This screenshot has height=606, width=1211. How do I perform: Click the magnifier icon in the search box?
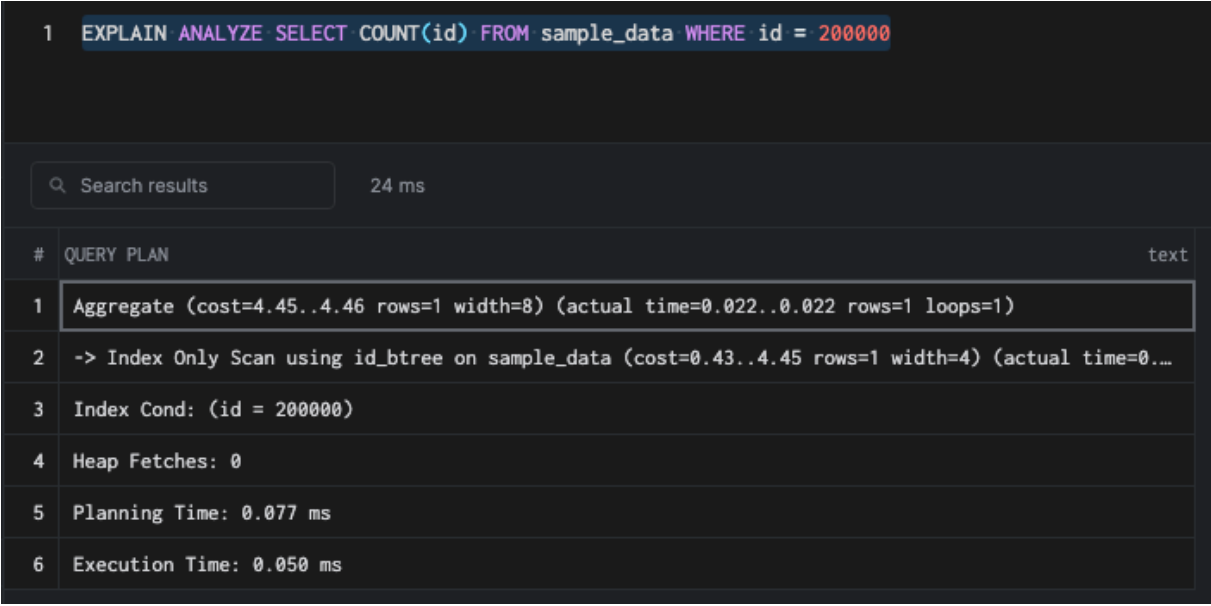58,186
